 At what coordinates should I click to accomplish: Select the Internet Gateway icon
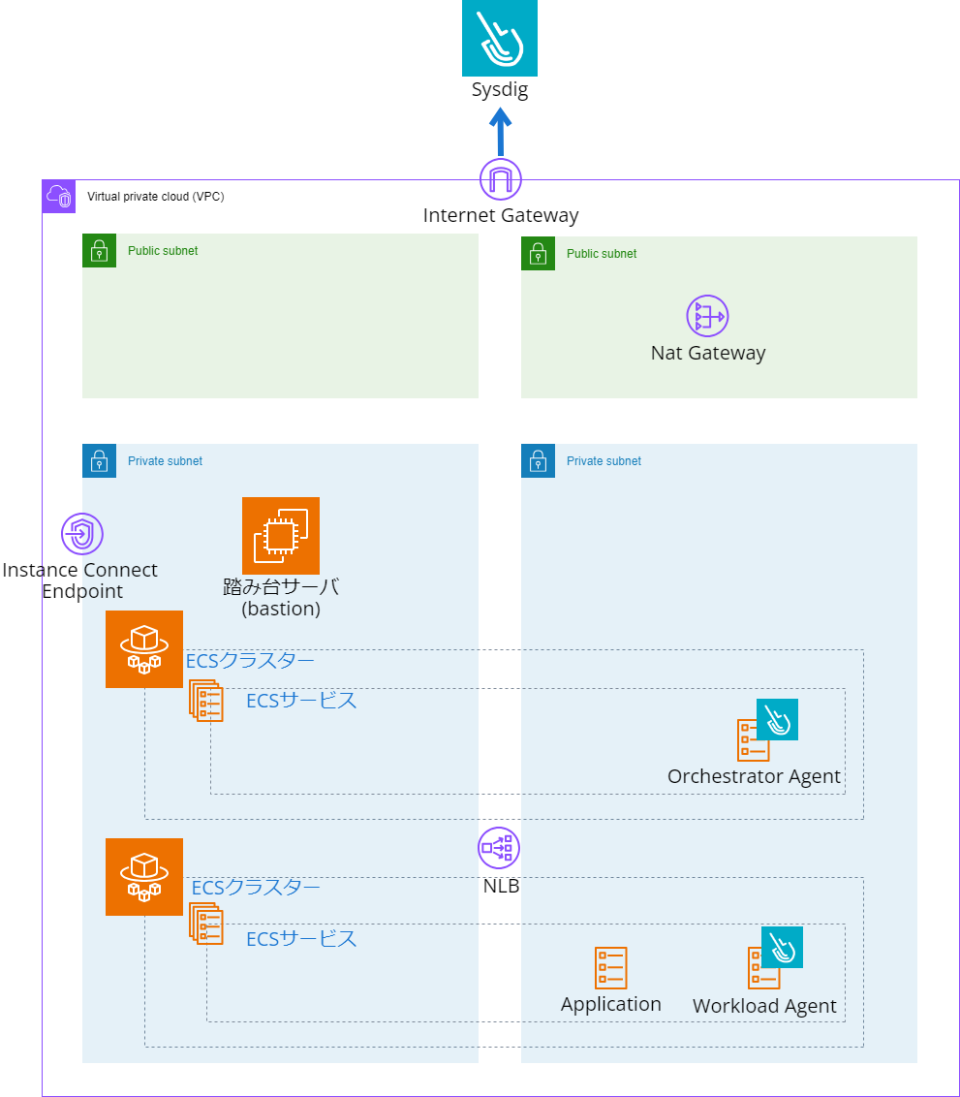click(x=500, y=179)
